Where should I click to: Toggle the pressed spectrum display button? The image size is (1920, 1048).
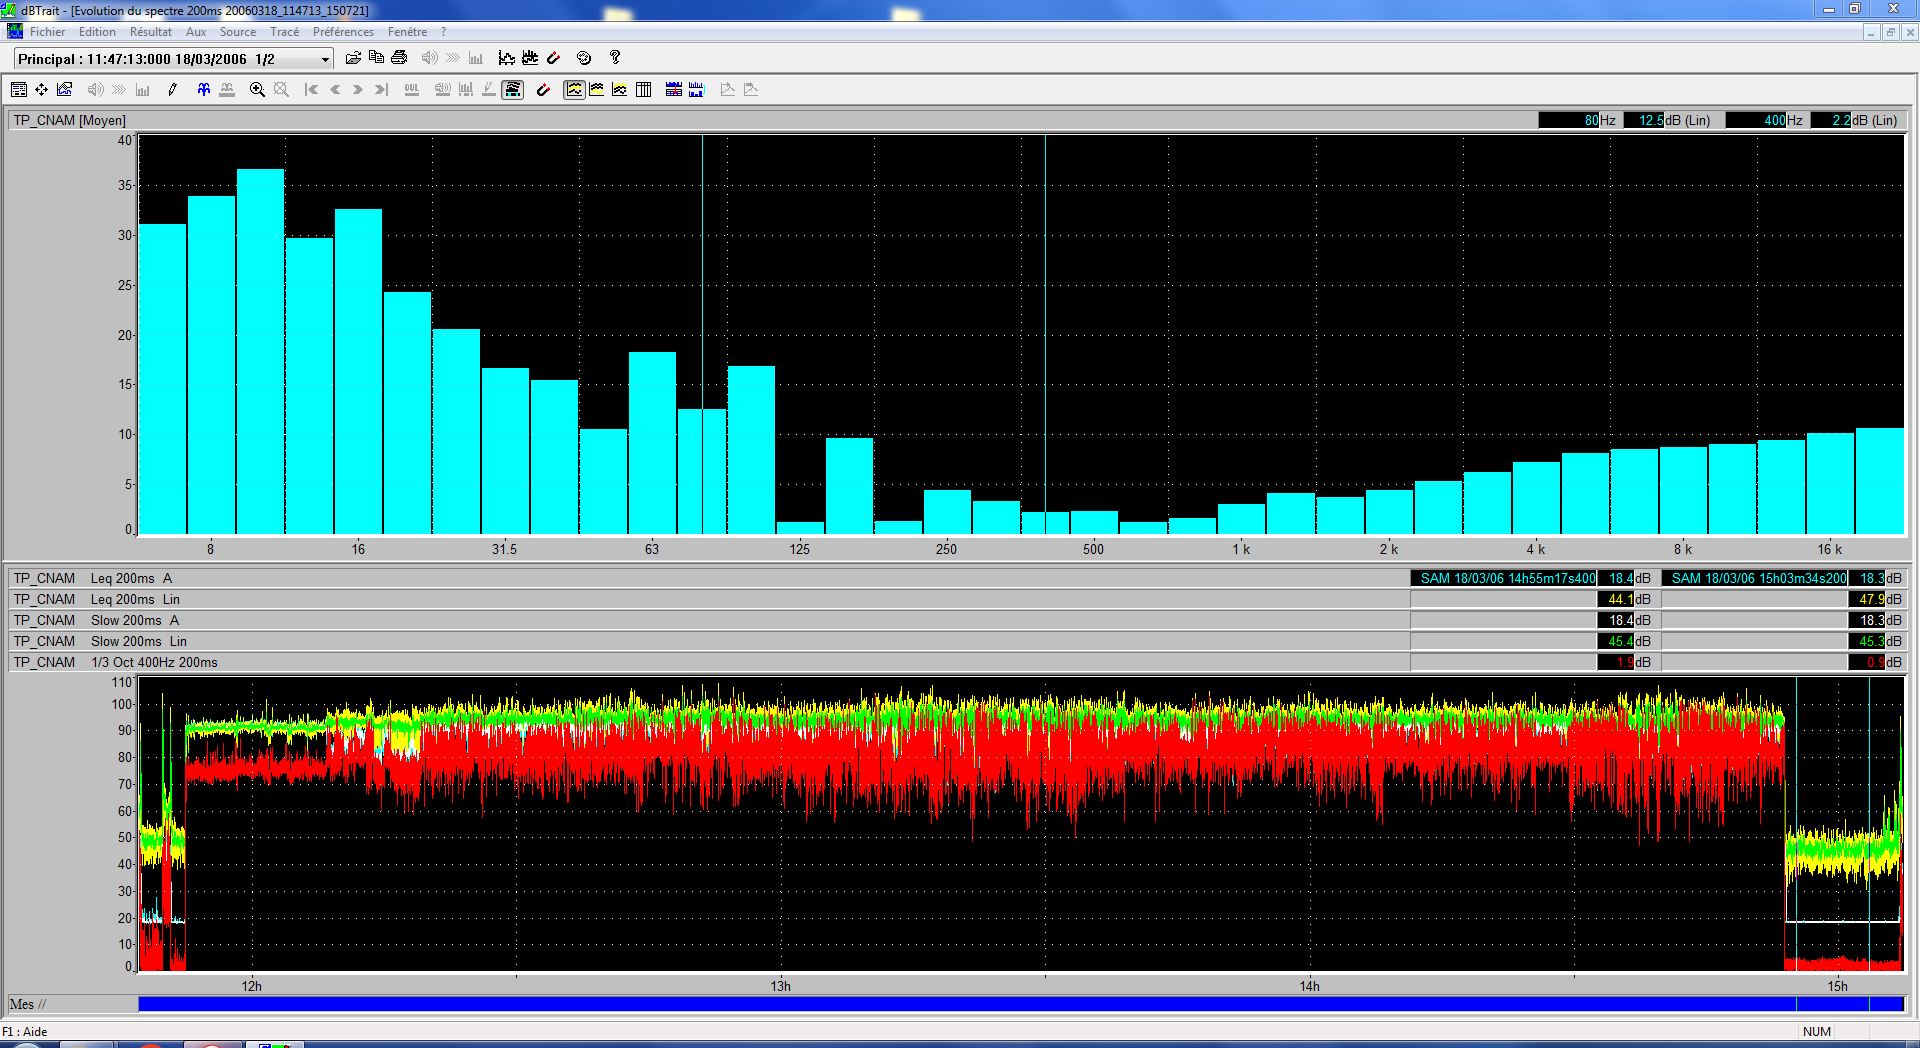pos(512,90)
